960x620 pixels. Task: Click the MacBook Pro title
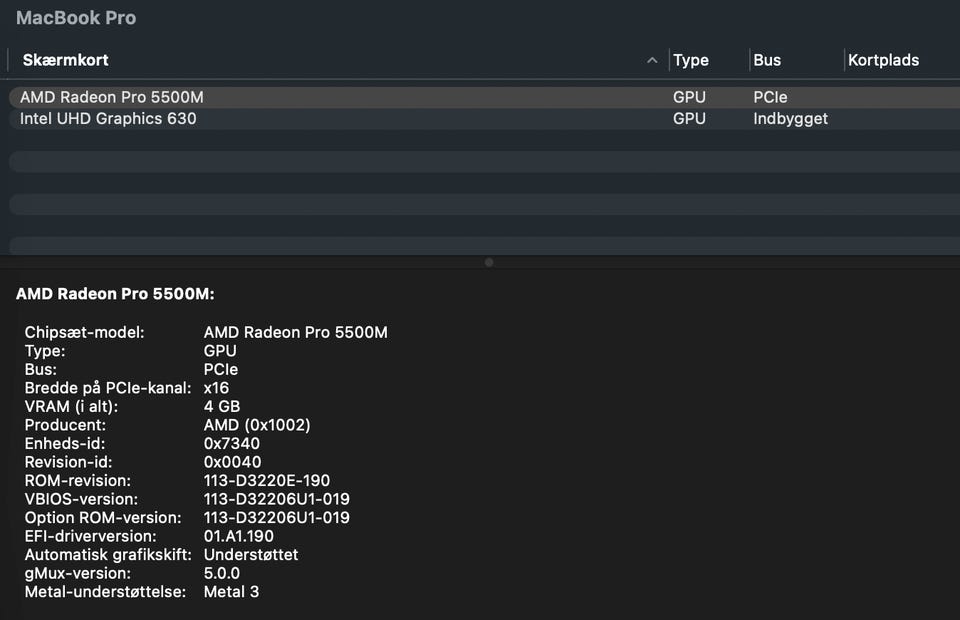[76, 18]
